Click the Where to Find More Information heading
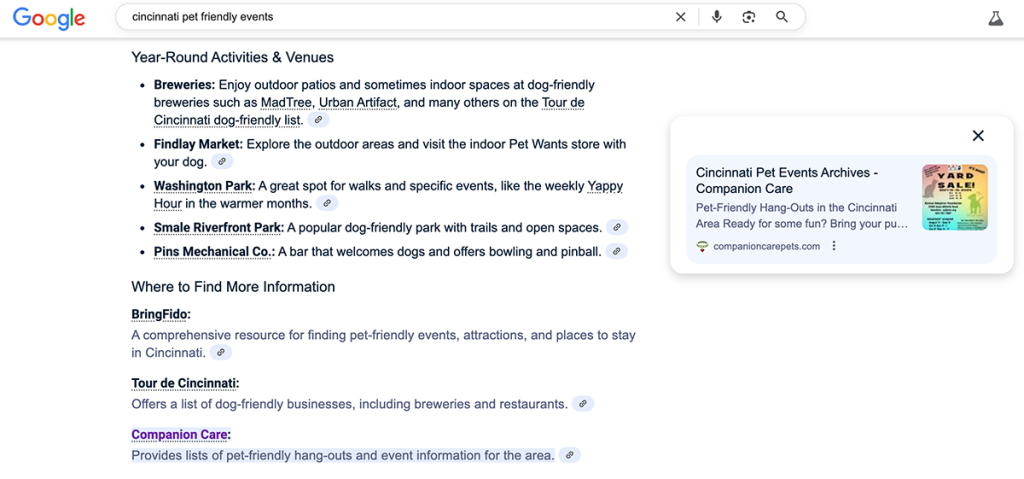This screenshot has height=479, width=1024. coord(233,287)
